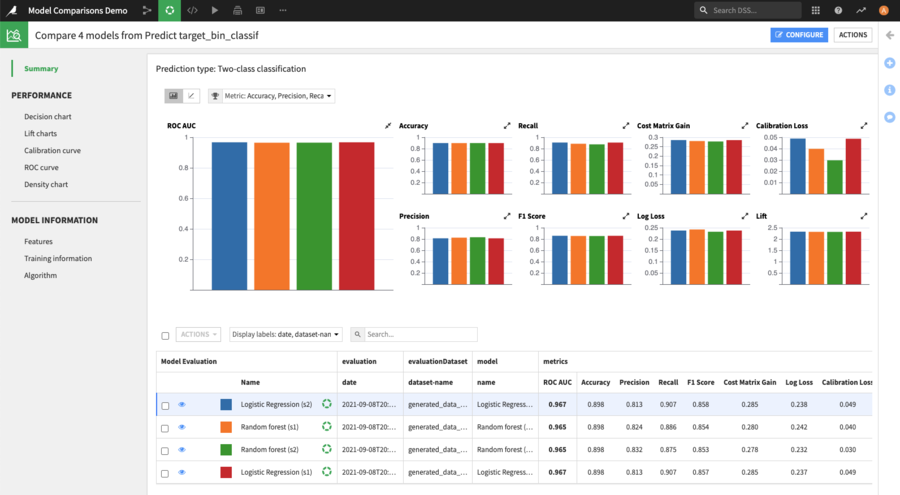Expand the Recall chart
The image size is (900, 495).
(626, 125)
